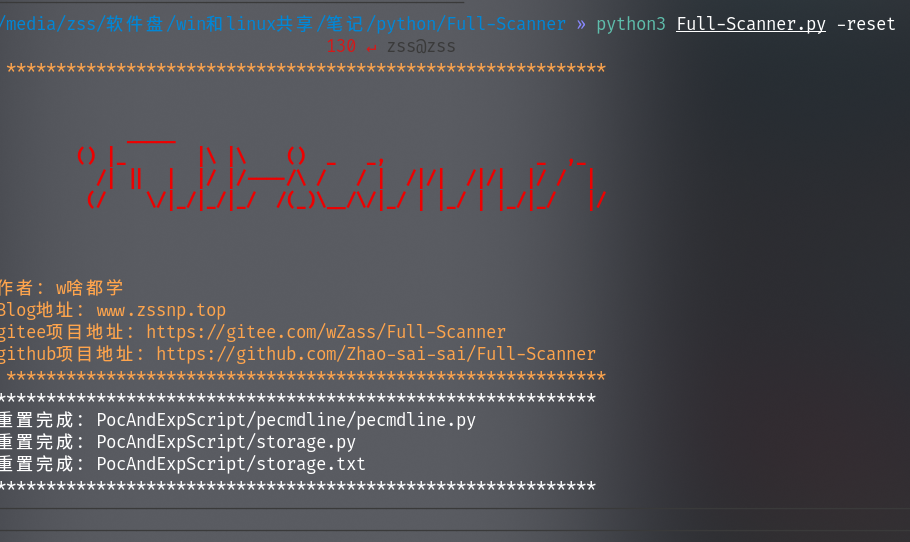Click the top orange asterisk divider line
Screen dimensions: 910x542
[x=305, y=70]
